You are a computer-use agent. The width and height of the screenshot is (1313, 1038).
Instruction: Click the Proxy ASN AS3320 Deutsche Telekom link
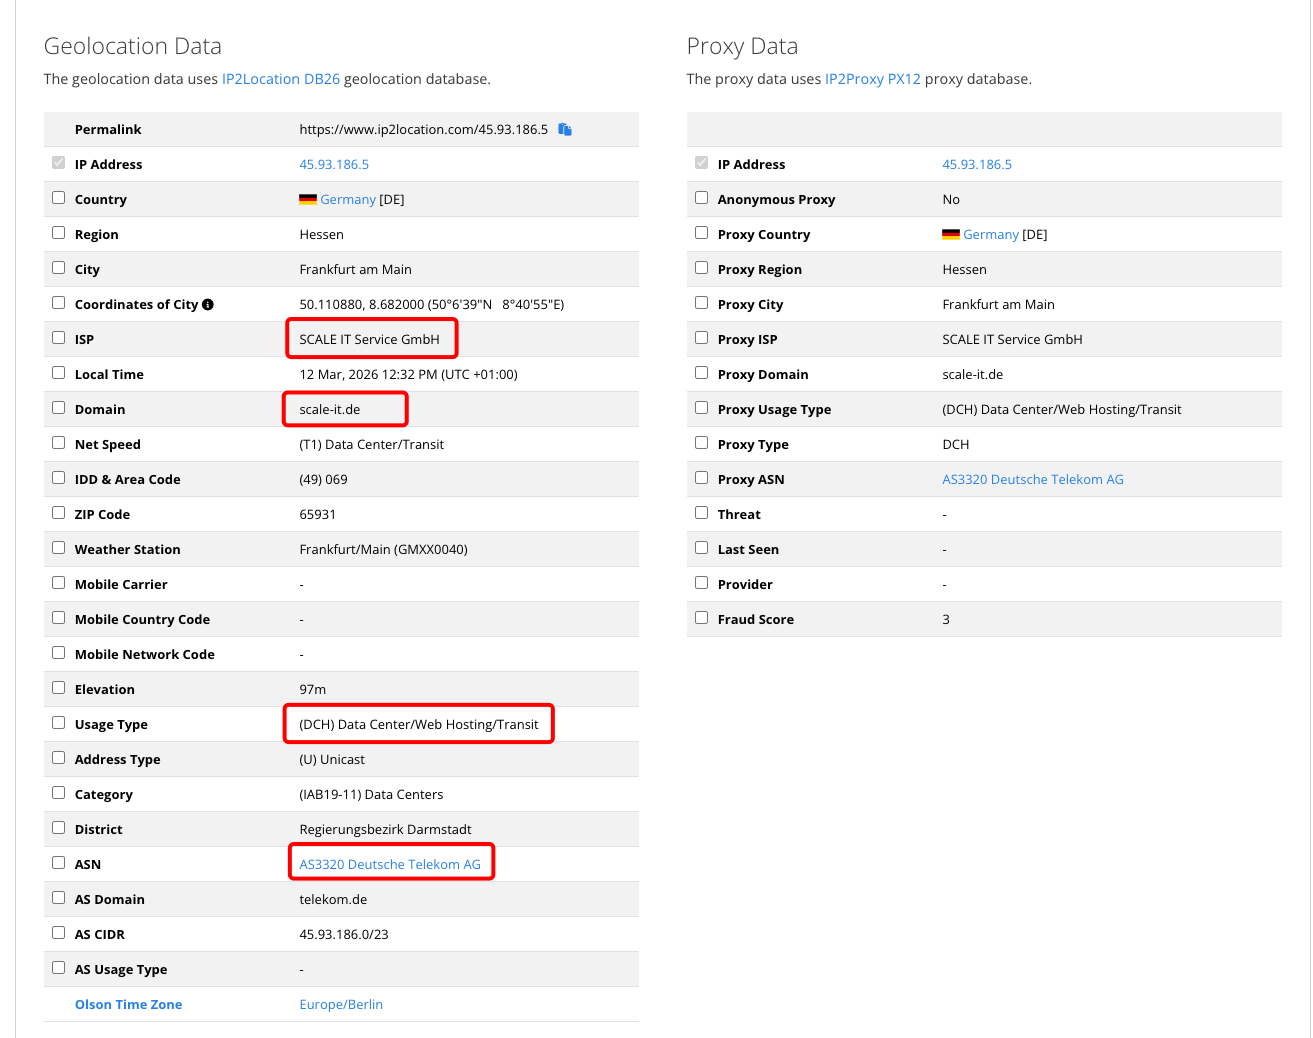tap(1033, 479)
